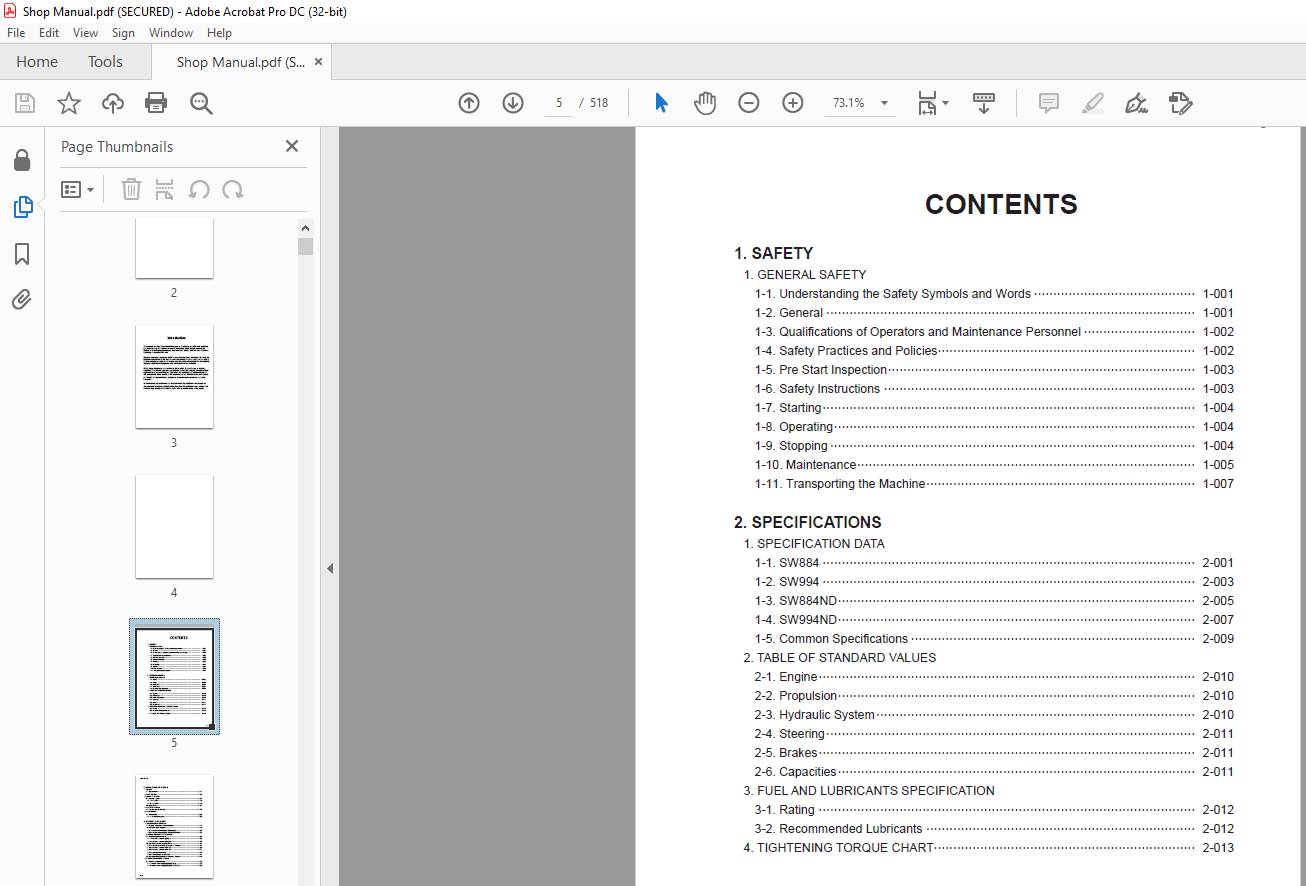The width and height of the screenshot is (1306, 886).
Task: Select the highlighter text tool
Action: tap(1093, 103)
